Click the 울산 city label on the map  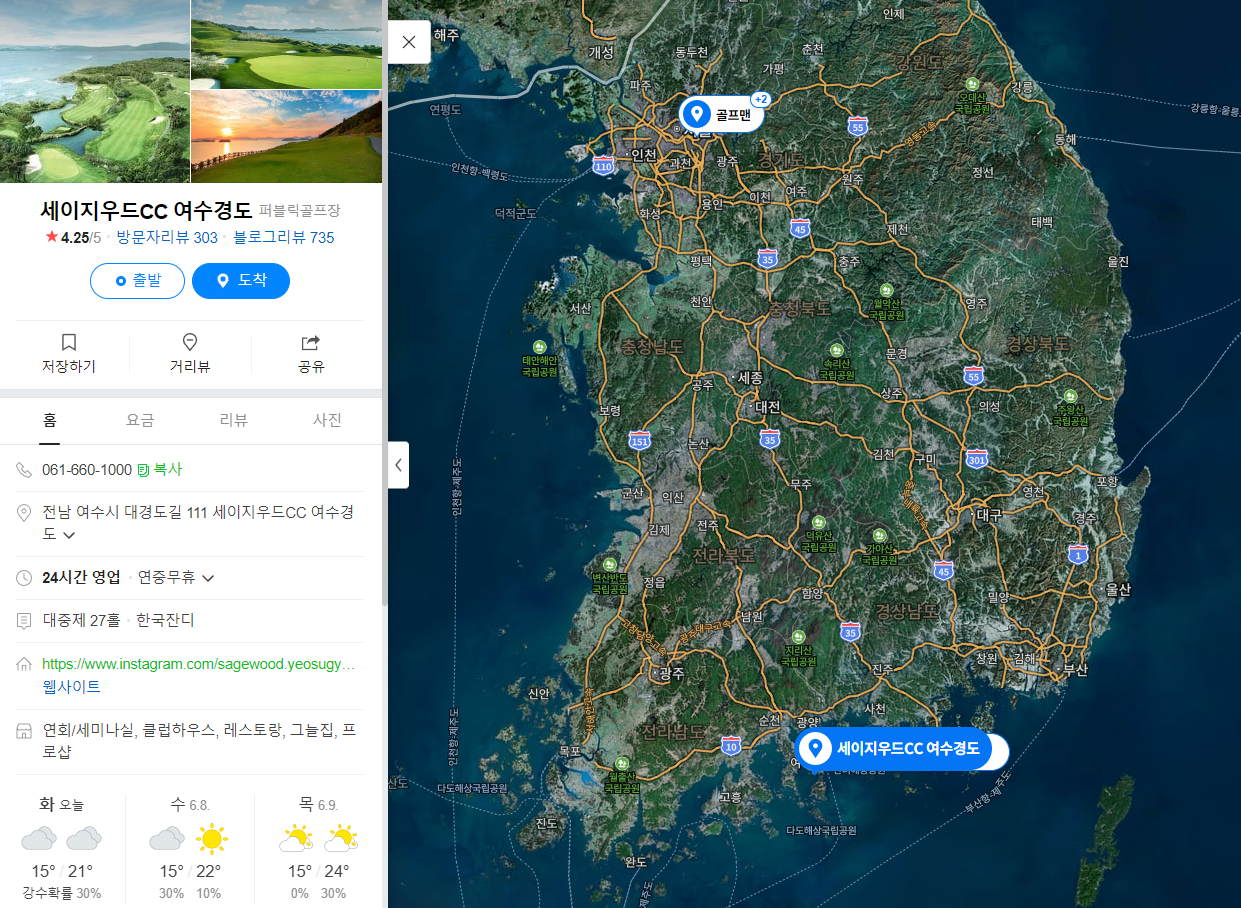click(1117, 590)
